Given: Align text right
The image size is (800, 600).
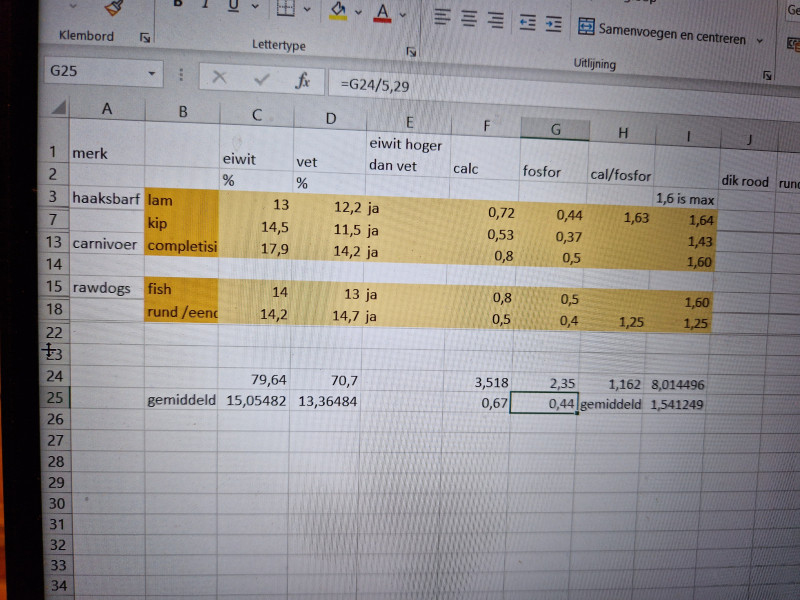Looking at the screenshot, I should pyautogui.click(x=495, y=20).
